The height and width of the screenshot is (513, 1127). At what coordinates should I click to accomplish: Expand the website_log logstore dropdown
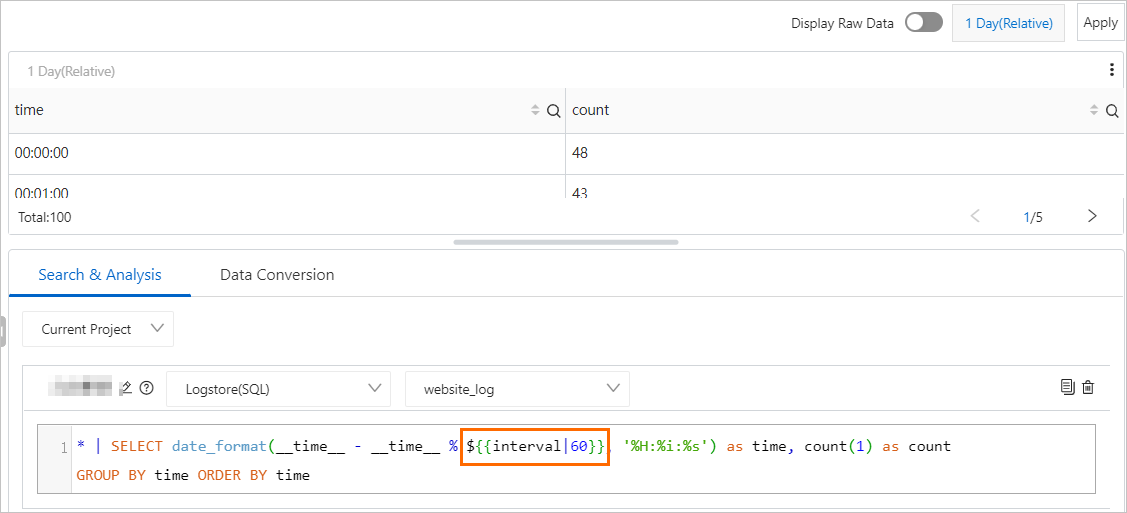click(x=518, y=389)
